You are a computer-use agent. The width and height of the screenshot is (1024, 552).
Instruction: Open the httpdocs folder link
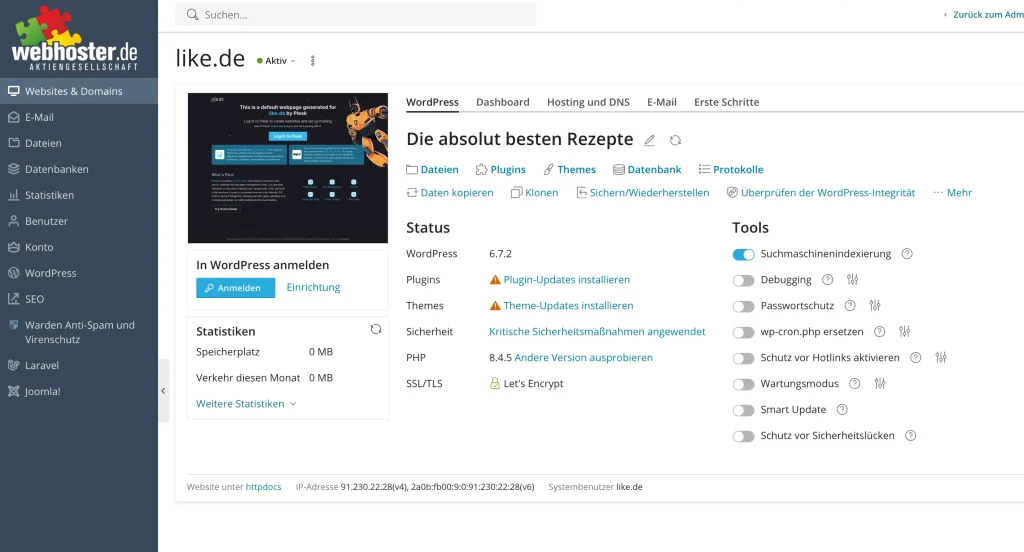(263, 487)
